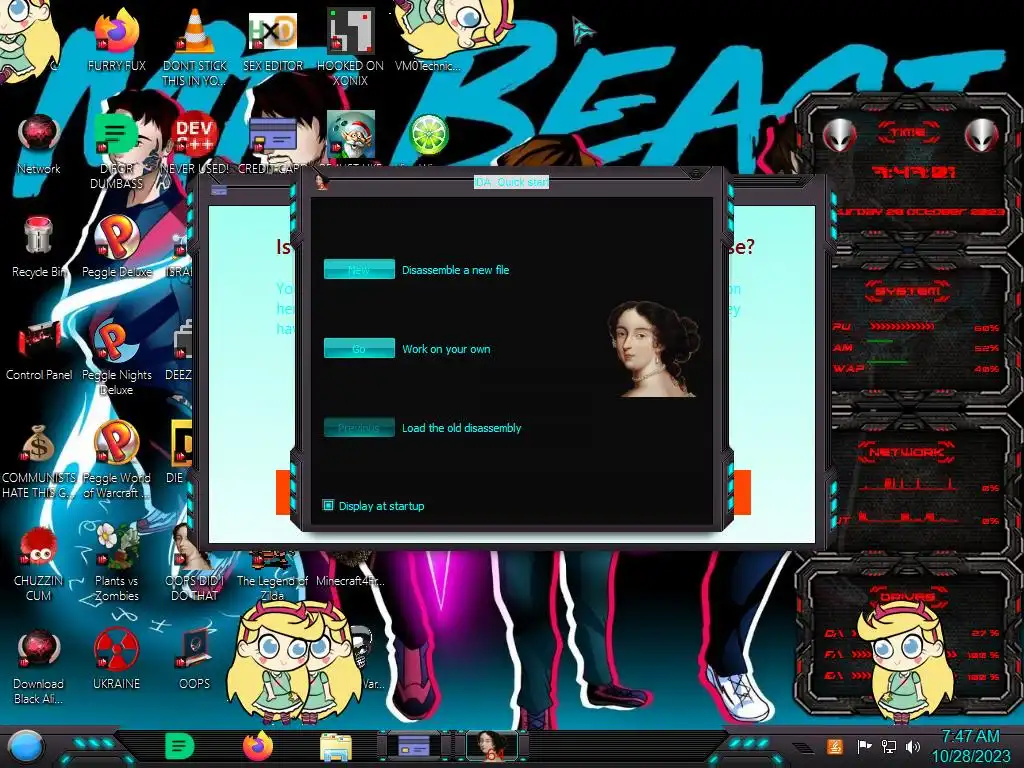Select the Network desktop icon
Image resolution: width=1024 pixels, height=768 pixels.
(39, 136)
